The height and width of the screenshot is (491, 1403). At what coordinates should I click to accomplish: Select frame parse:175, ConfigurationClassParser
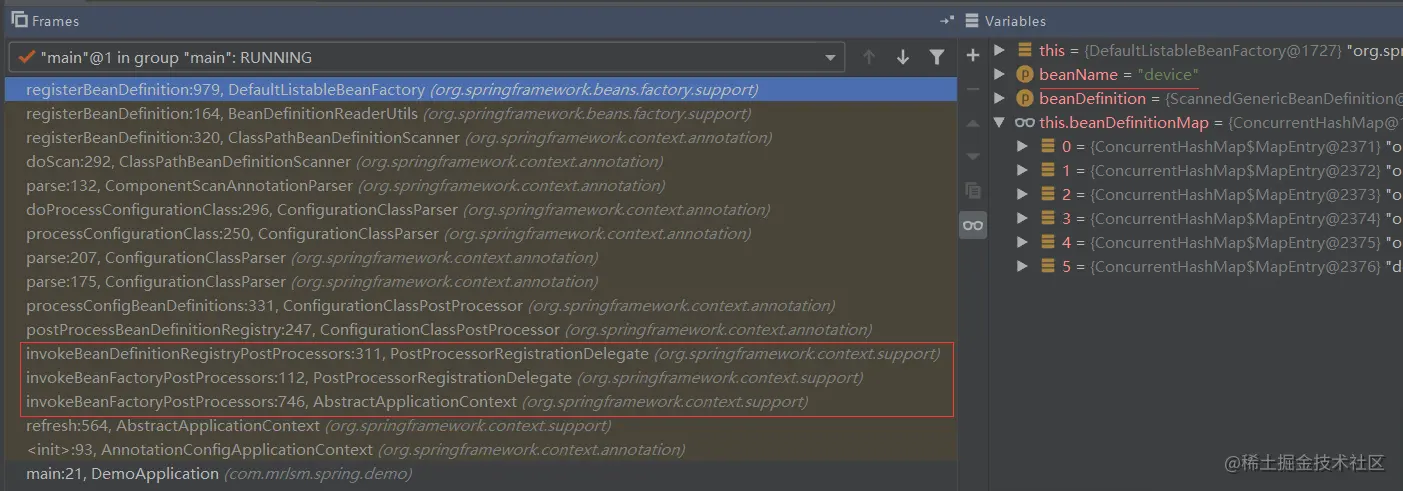480,282
